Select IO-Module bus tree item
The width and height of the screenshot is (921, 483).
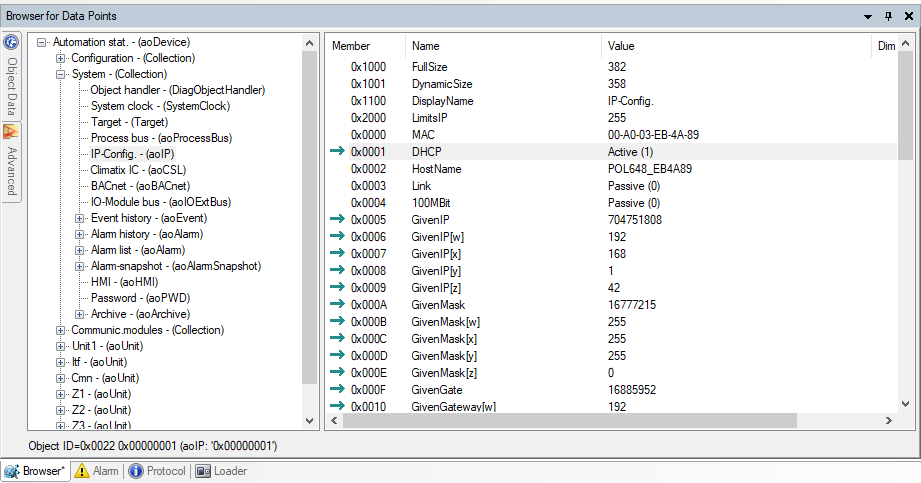(x=161, y=202)
